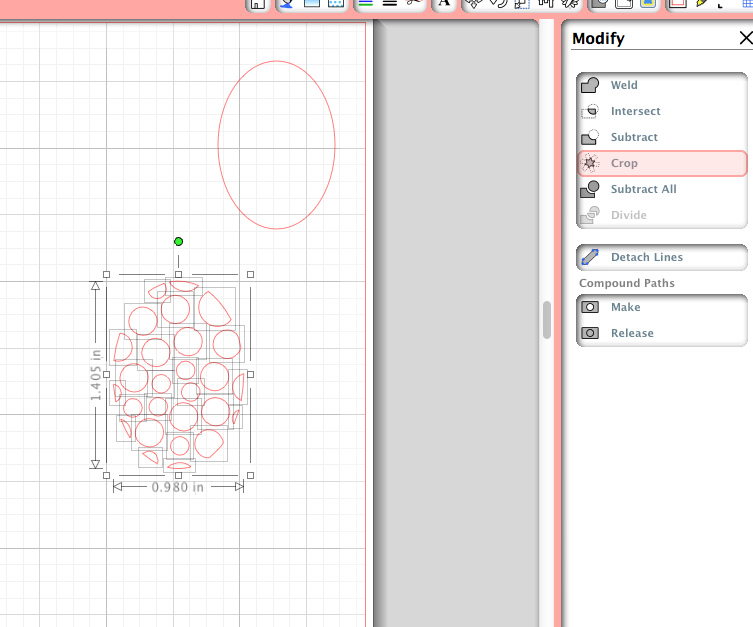Close the Modify panel
Screen dimensions: 753x627
click(x=746, y=38)
